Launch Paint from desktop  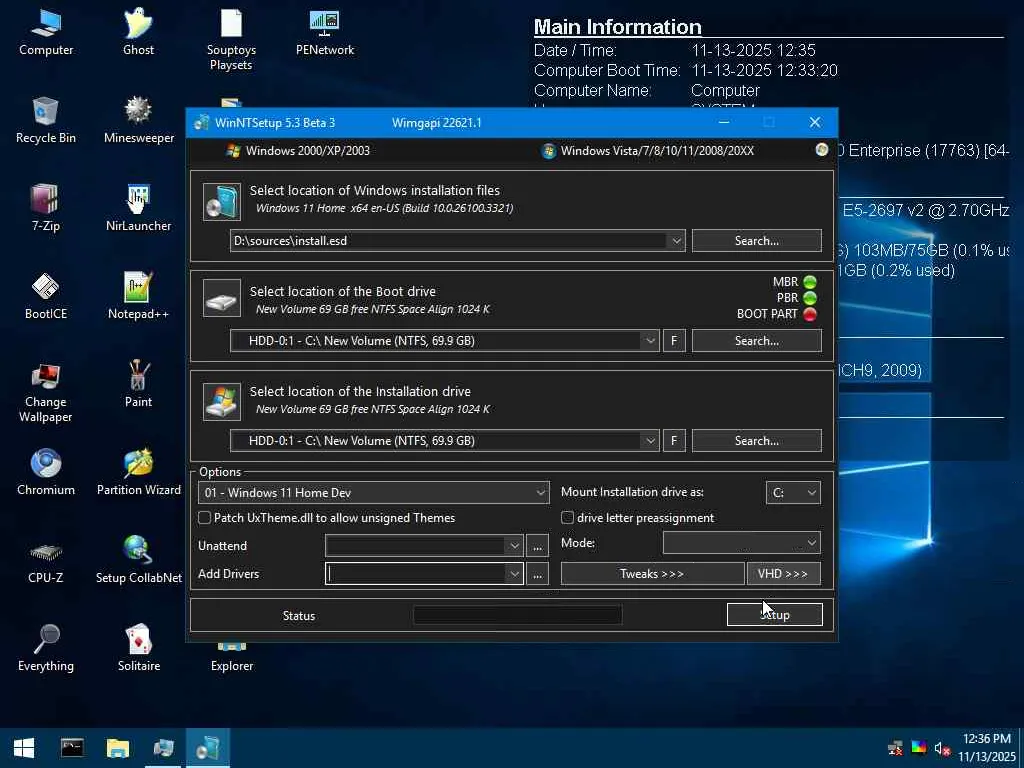click(138, 385)
